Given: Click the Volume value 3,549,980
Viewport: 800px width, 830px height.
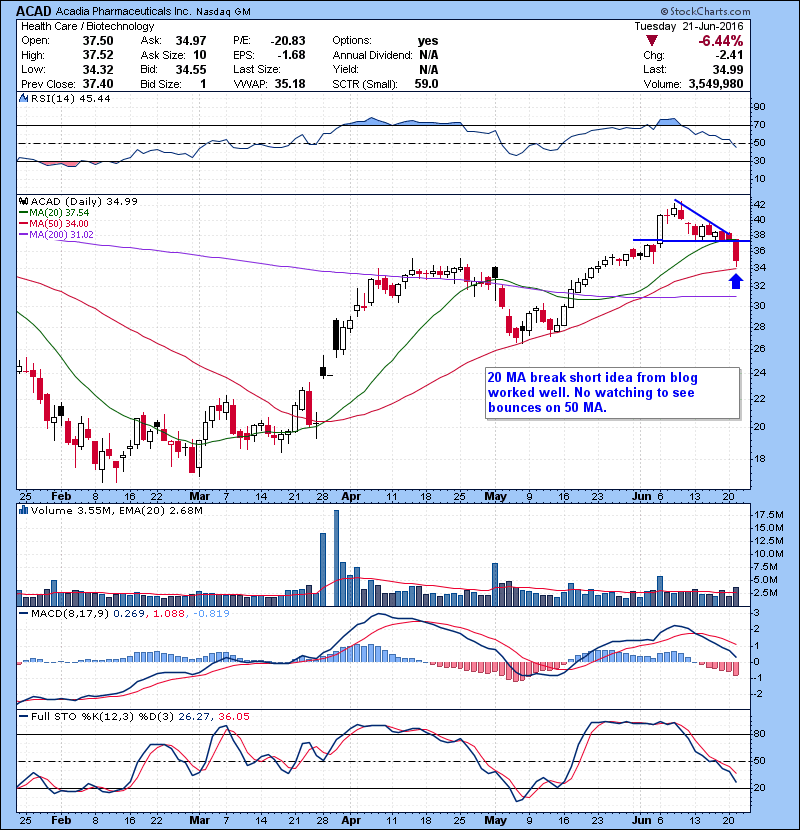Looking at the screenshot, I should point(716,84).
